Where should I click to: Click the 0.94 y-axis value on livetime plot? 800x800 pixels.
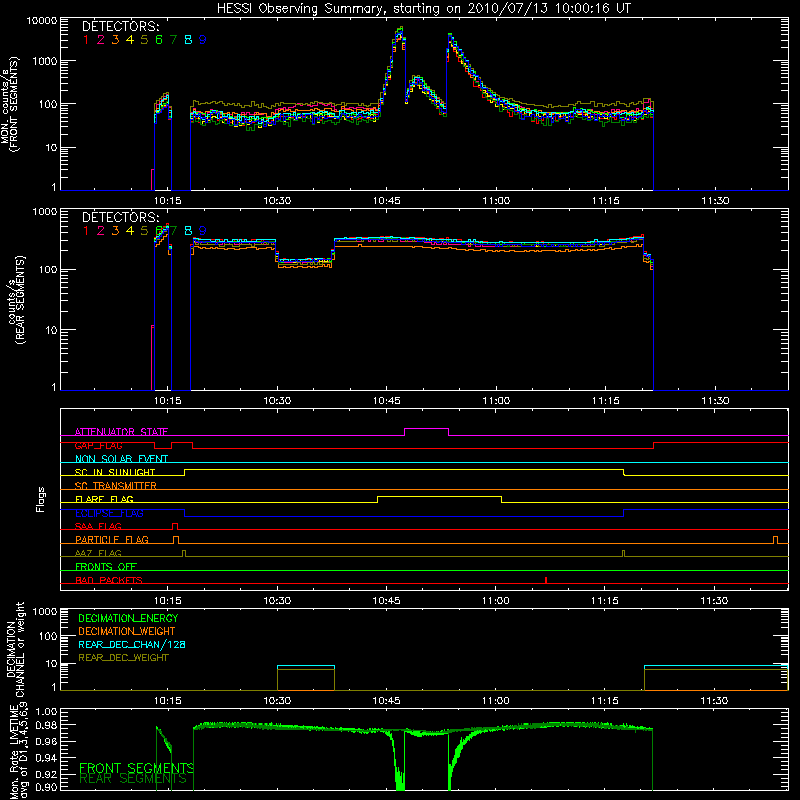(x=46, y=757)
